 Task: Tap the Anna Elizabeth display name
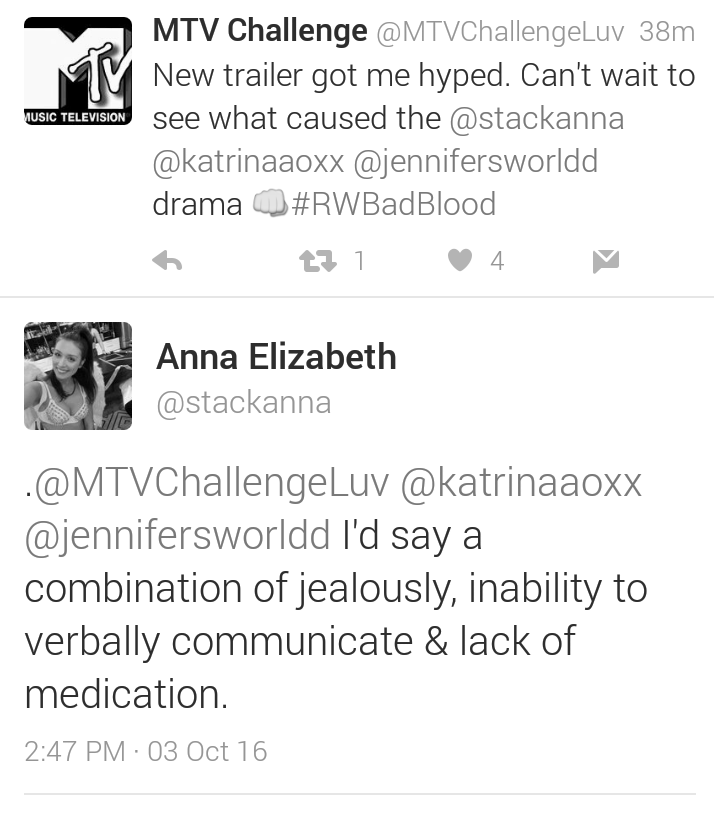[276, 357]
